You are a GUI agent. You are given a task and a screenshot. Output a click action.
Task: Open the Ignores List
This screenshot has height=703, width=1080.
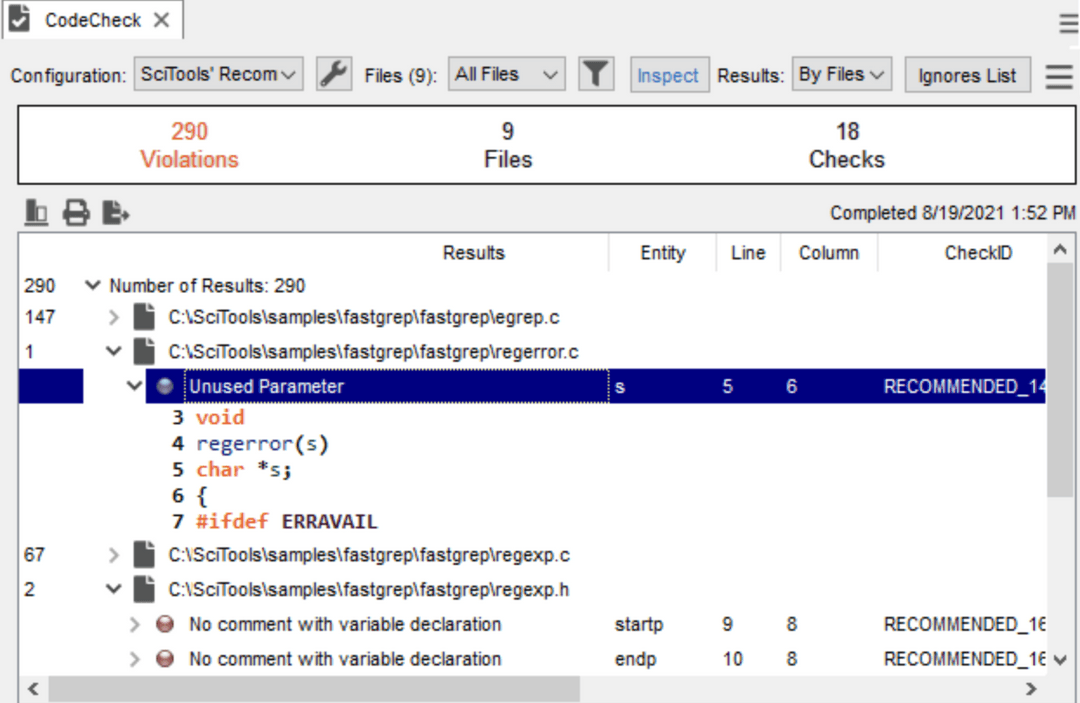pos(967,74)
